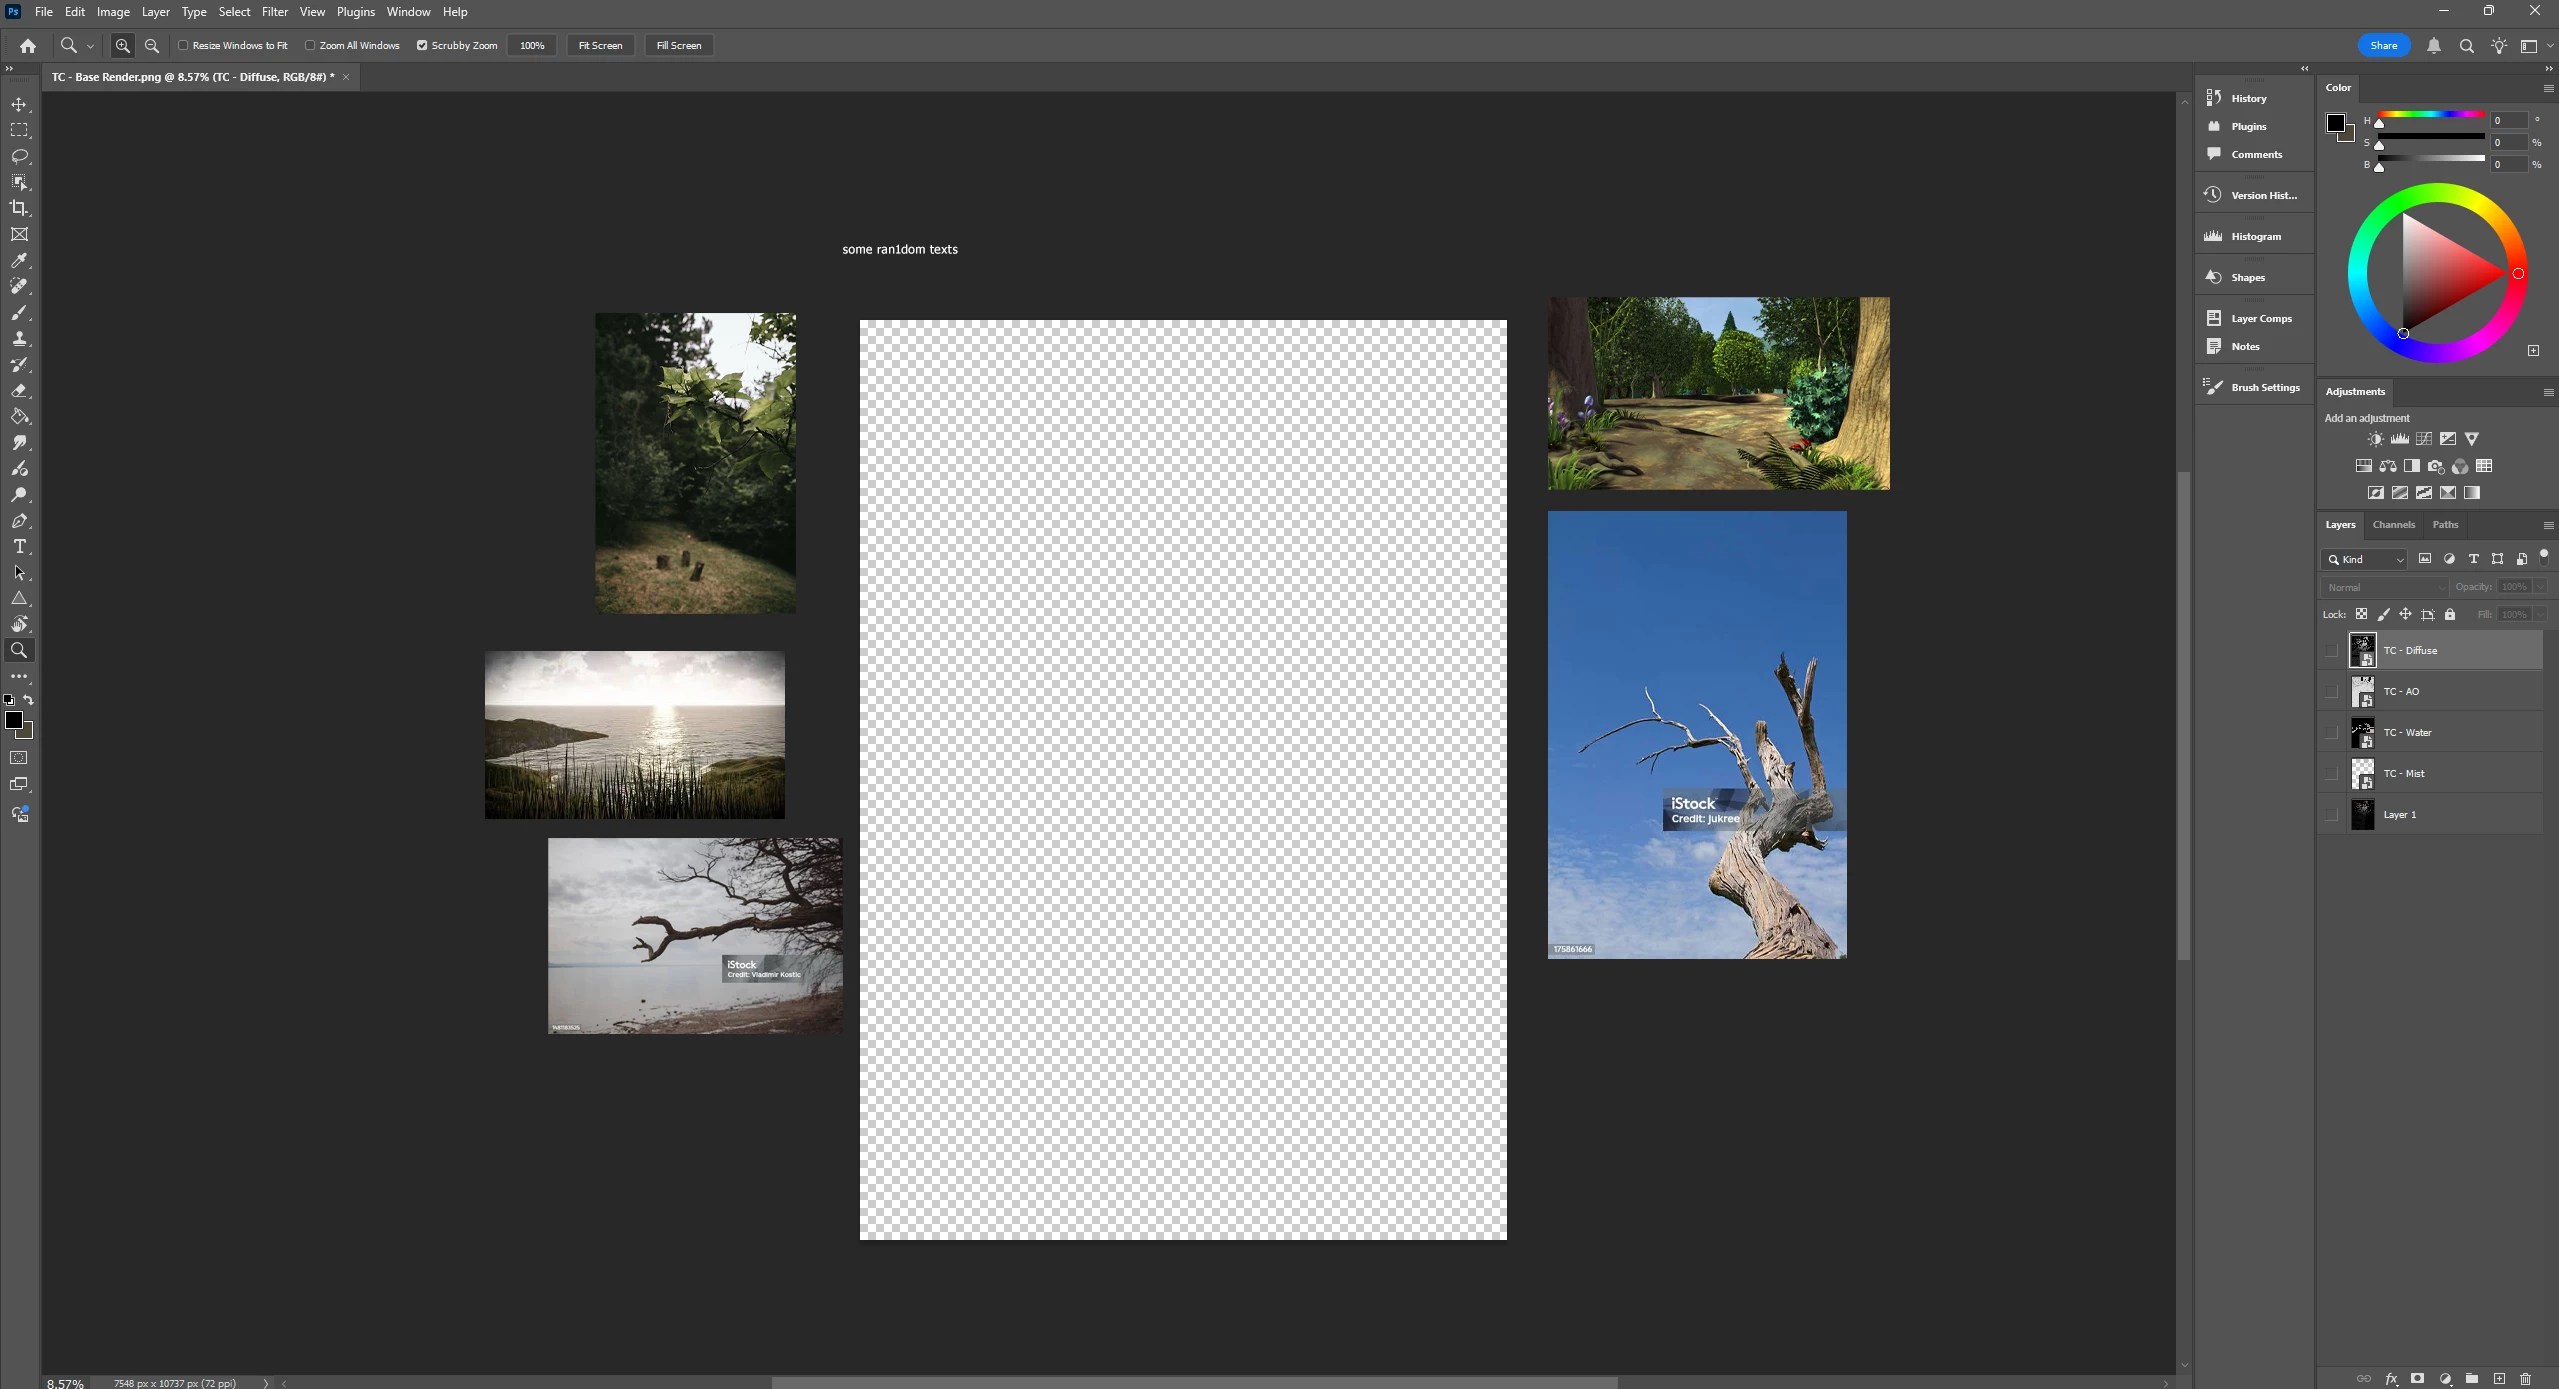
Task: Select the Lasso tool
Action: (19, 156)
